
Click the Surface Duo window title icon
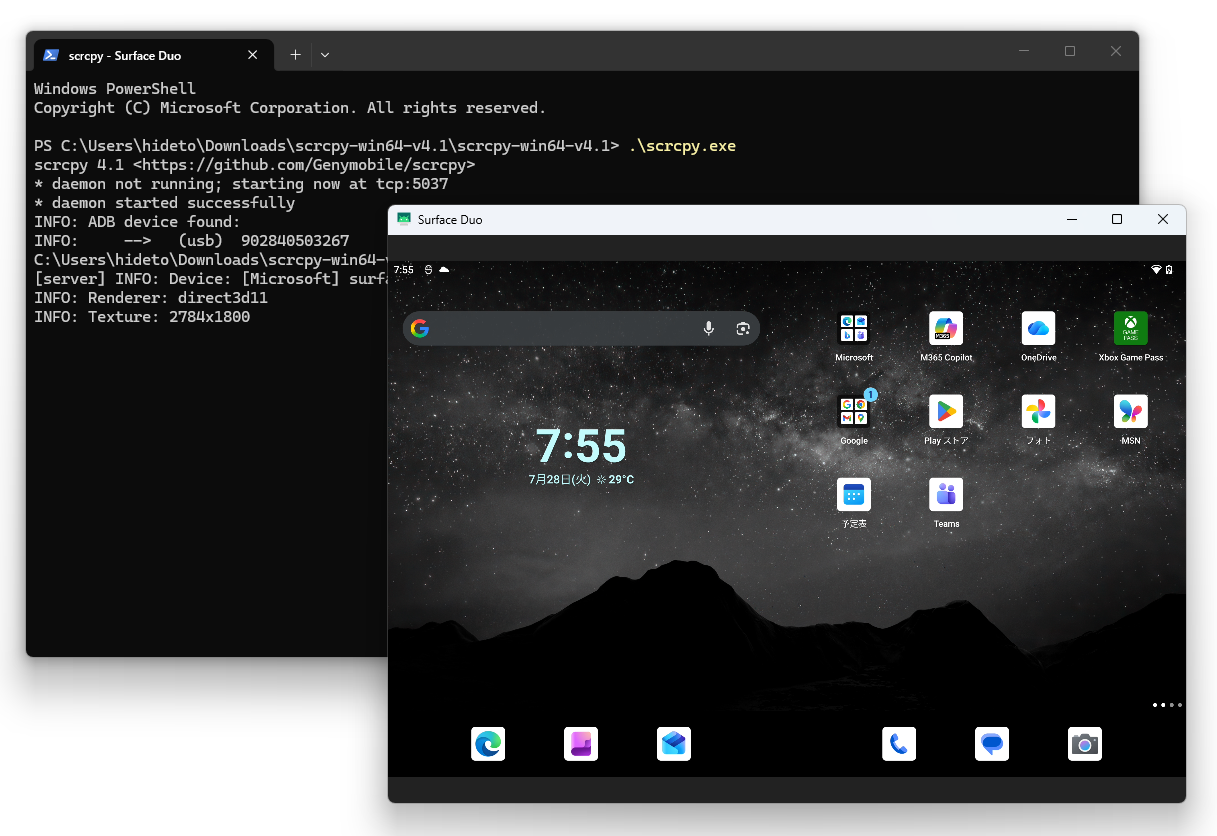[404, 219]
